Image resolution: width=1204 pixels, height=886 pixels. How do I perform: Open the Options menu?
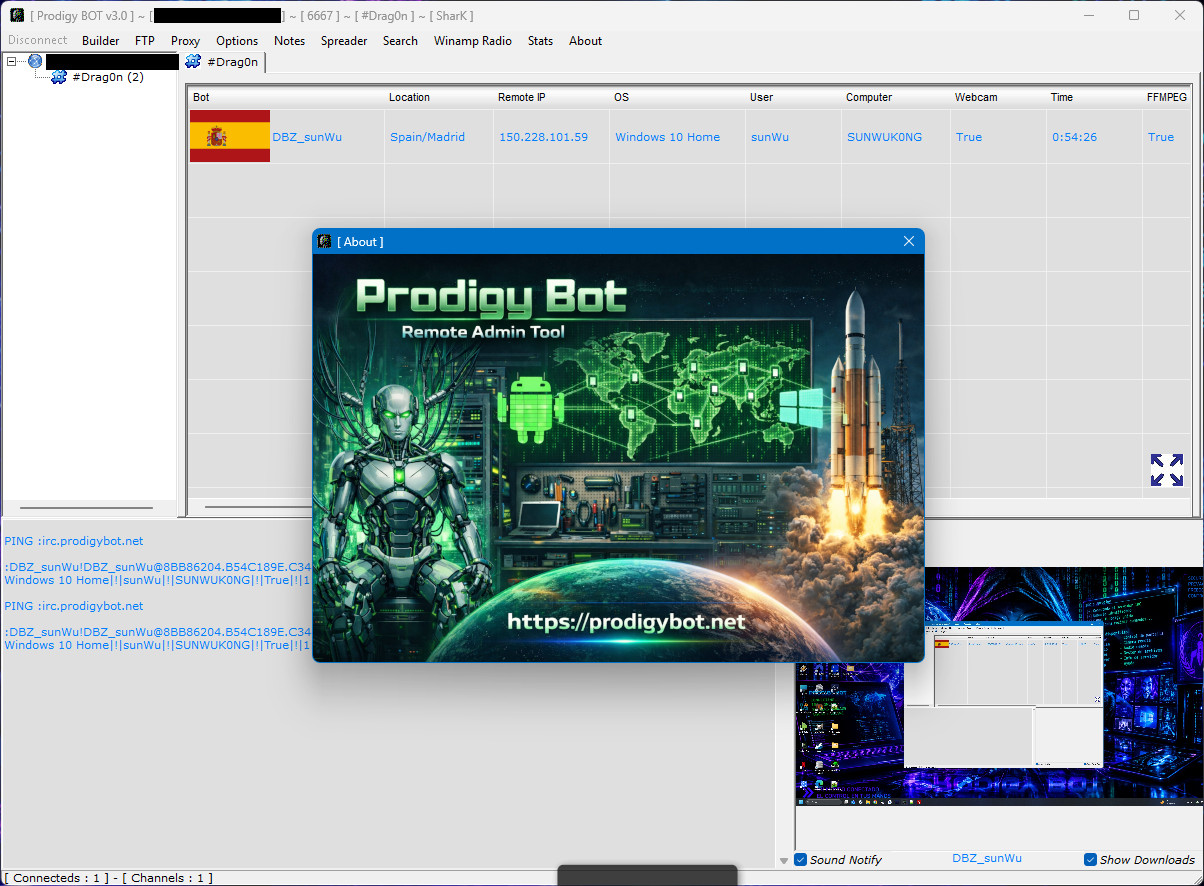[x=237, y=41]
